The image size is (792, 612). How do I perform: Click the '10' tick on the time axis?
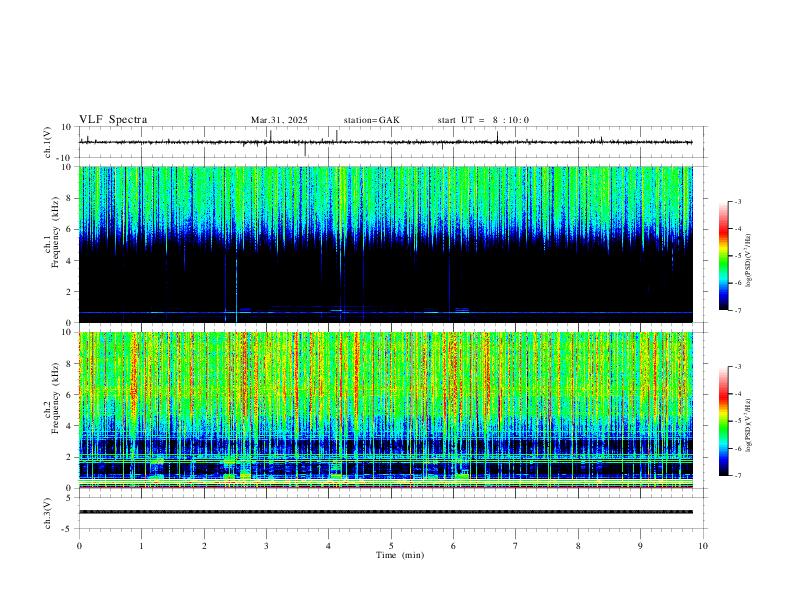[703, 546]
